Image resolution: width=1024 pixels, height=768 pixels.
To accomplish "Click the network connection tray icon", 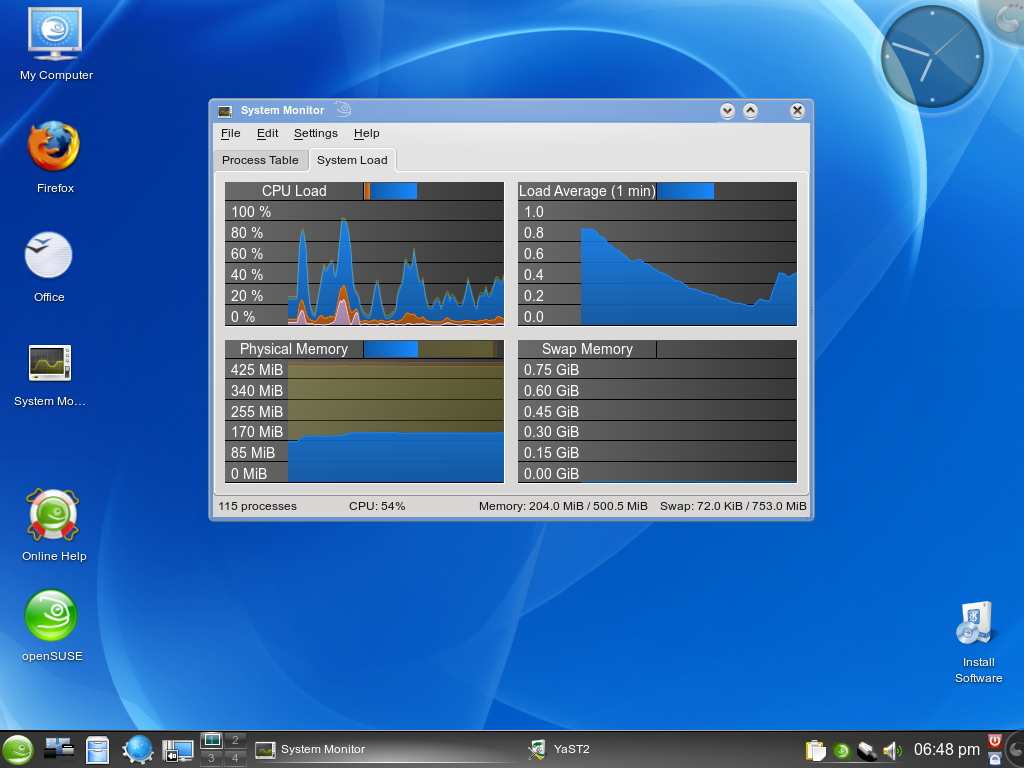I will tap(867, 750).
